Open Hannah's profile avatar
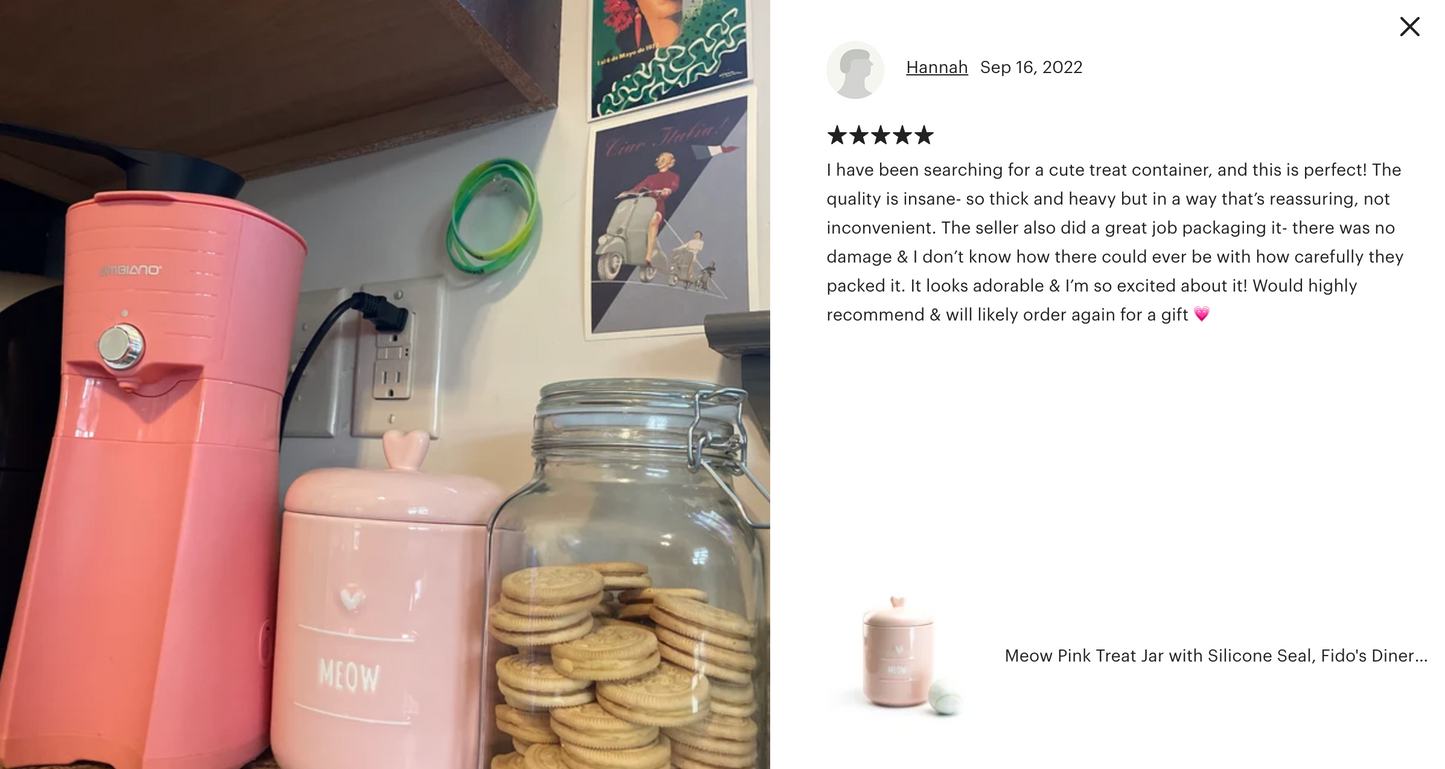The image size is (1445, 769). coord(855,70)
